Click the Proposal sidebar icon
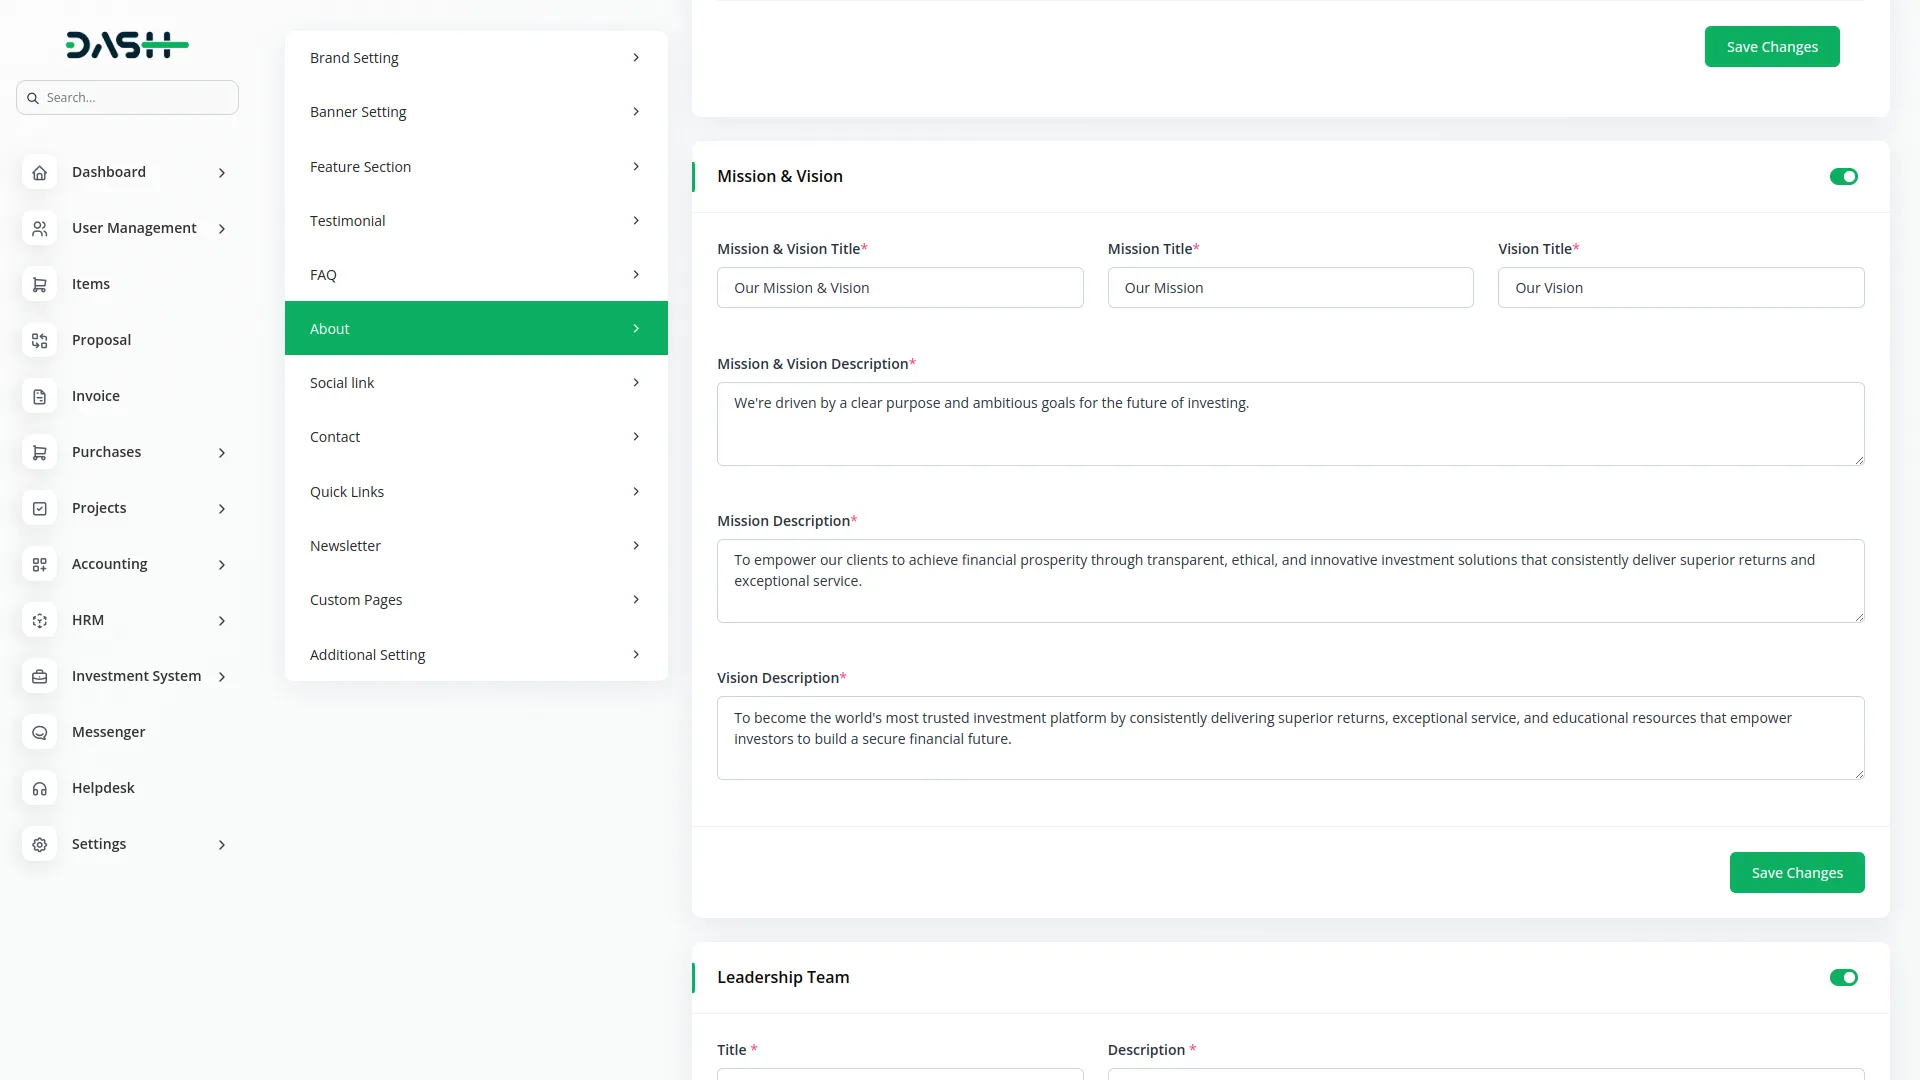Image resolution: width=1920 pixels, height=1080 pixels. [x=39, y=341]
